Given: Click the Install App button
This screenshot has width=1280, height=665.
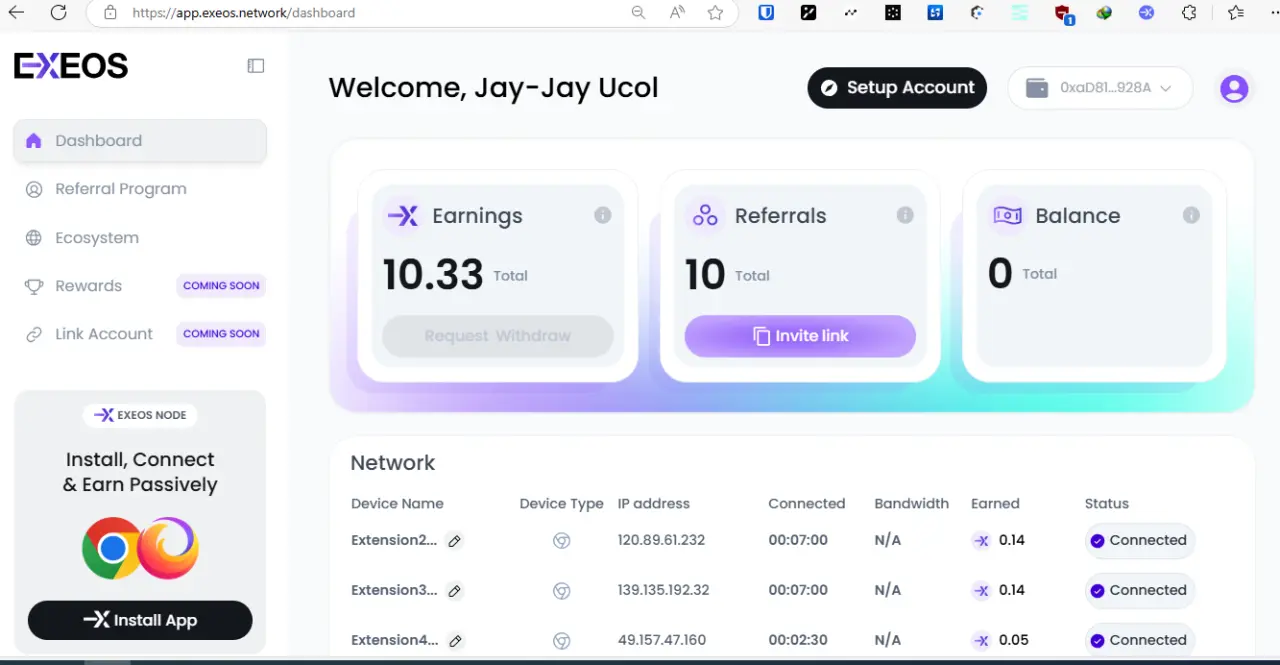Looking at the screenshot, I should click(x=140, y=620).
